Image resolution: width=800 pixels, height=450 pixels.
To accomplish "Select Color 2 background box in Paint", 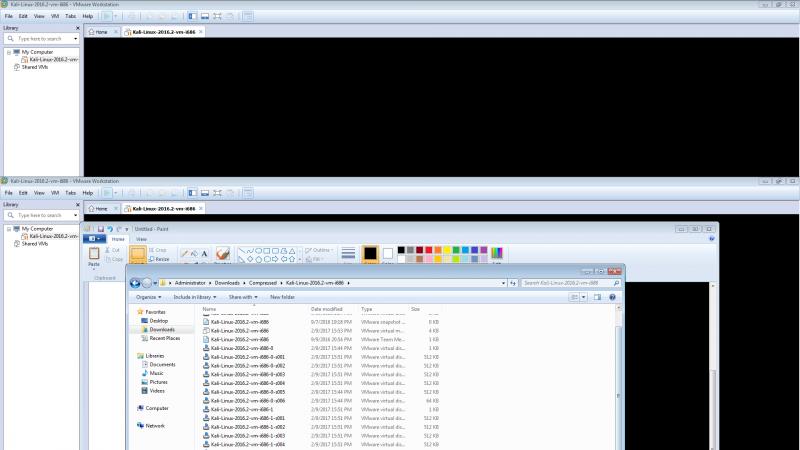I will 388,254.
